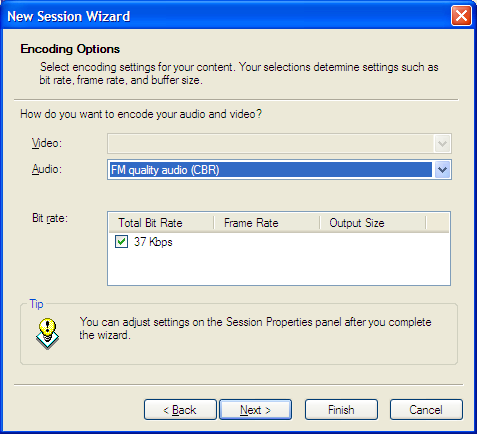Click the Audio field label
The width and height of the screenshot is (477, 434).
(x=47, y=169)
